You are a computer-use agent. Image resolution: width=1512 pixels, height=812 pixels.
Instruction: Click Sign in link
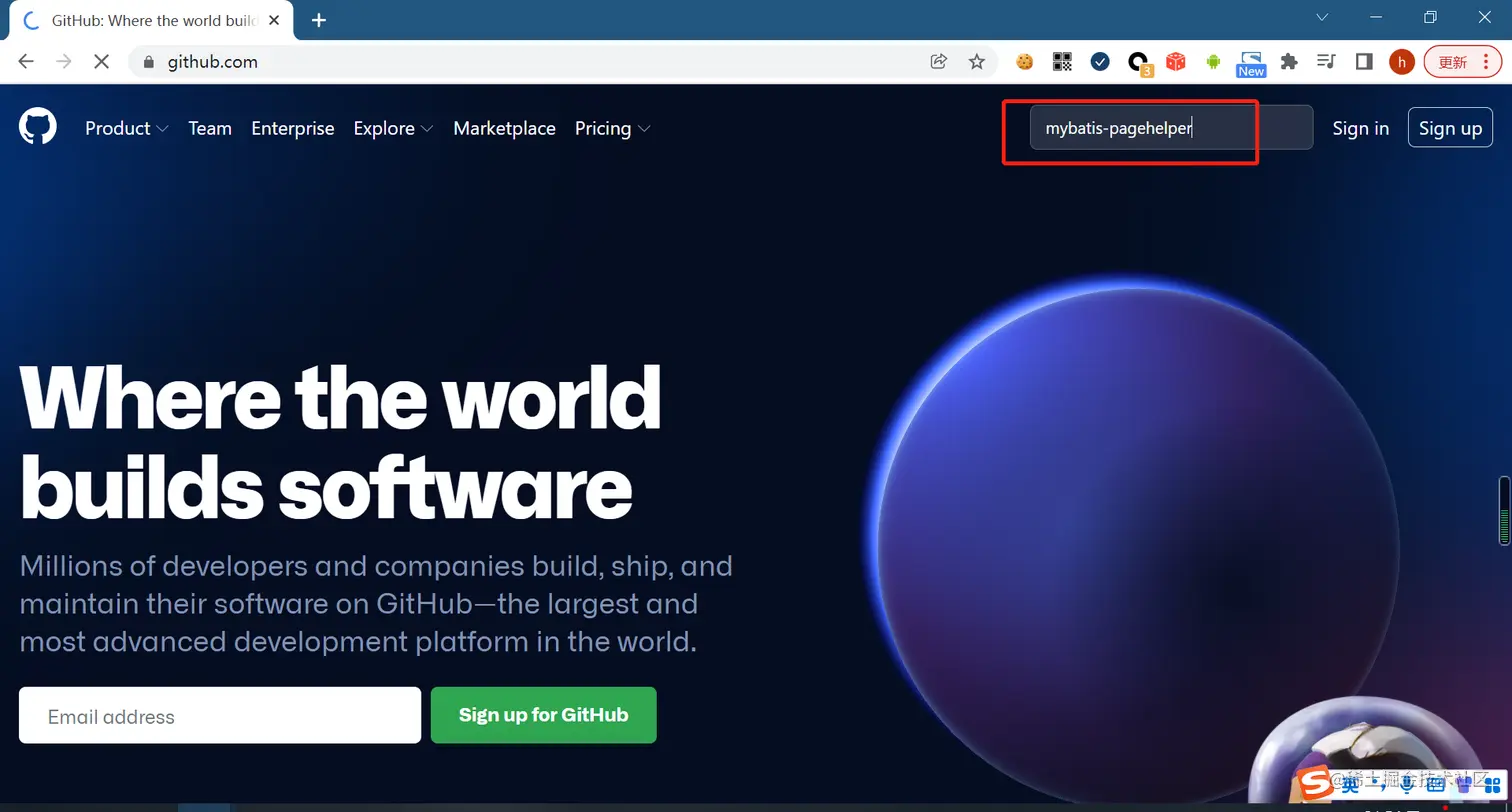1360,128
